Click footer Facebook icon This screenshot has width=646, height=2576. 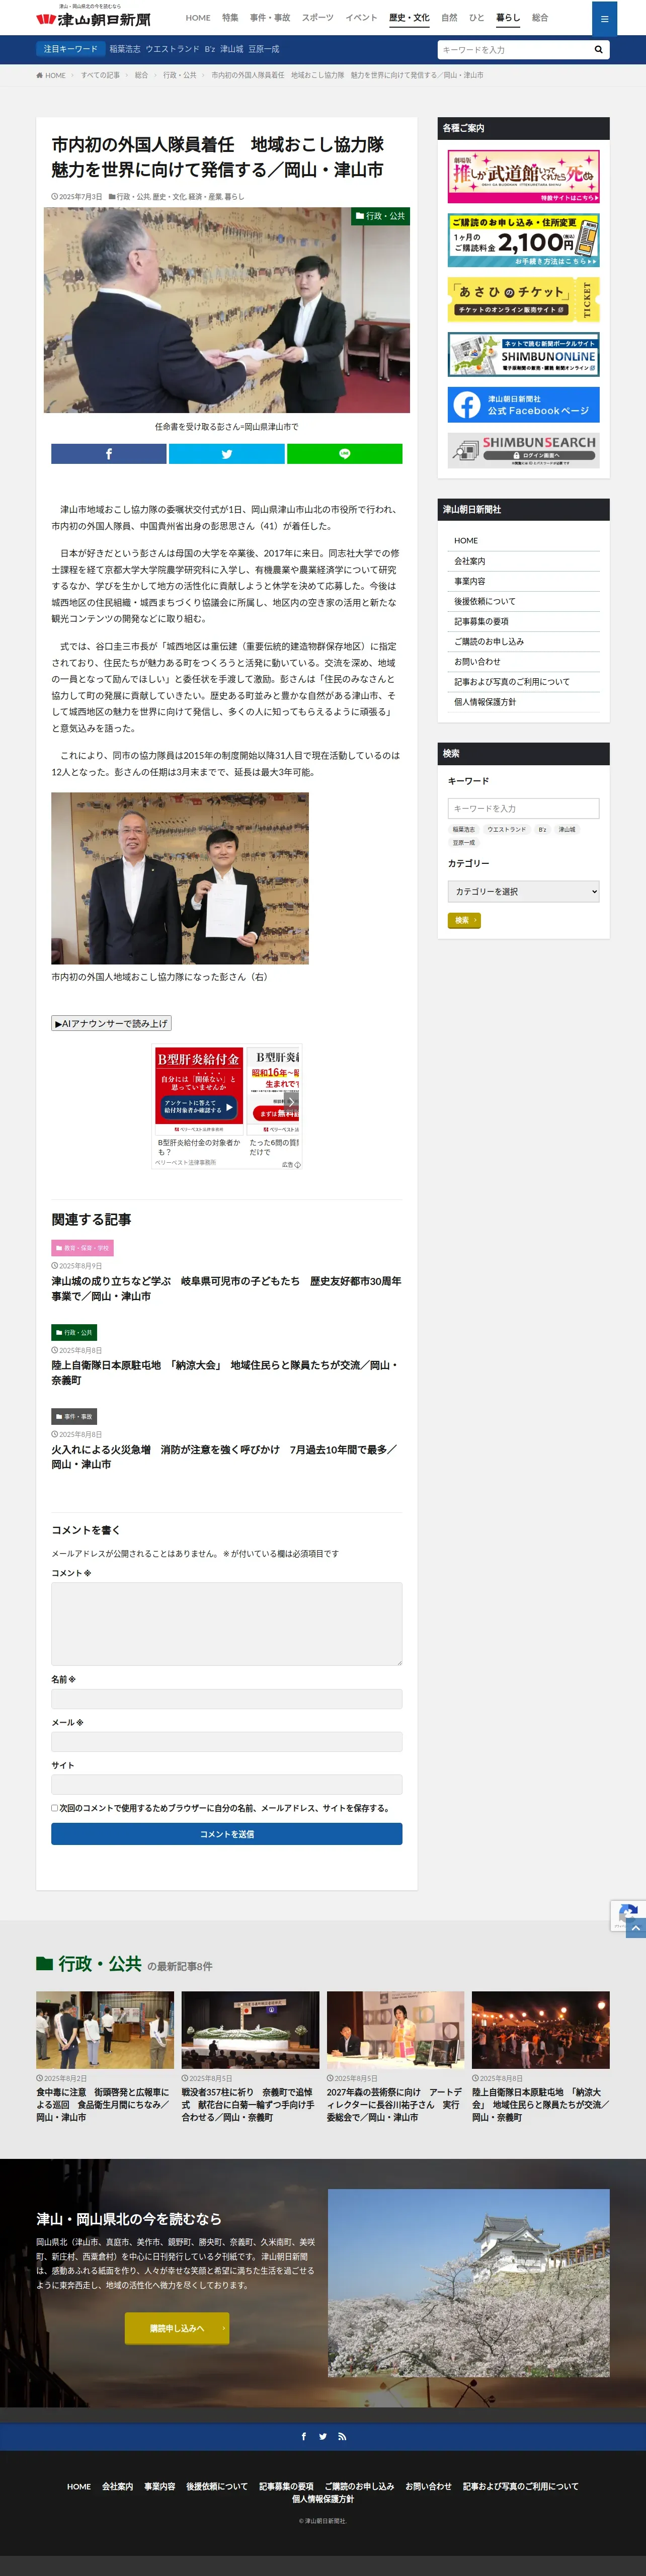304,2436
